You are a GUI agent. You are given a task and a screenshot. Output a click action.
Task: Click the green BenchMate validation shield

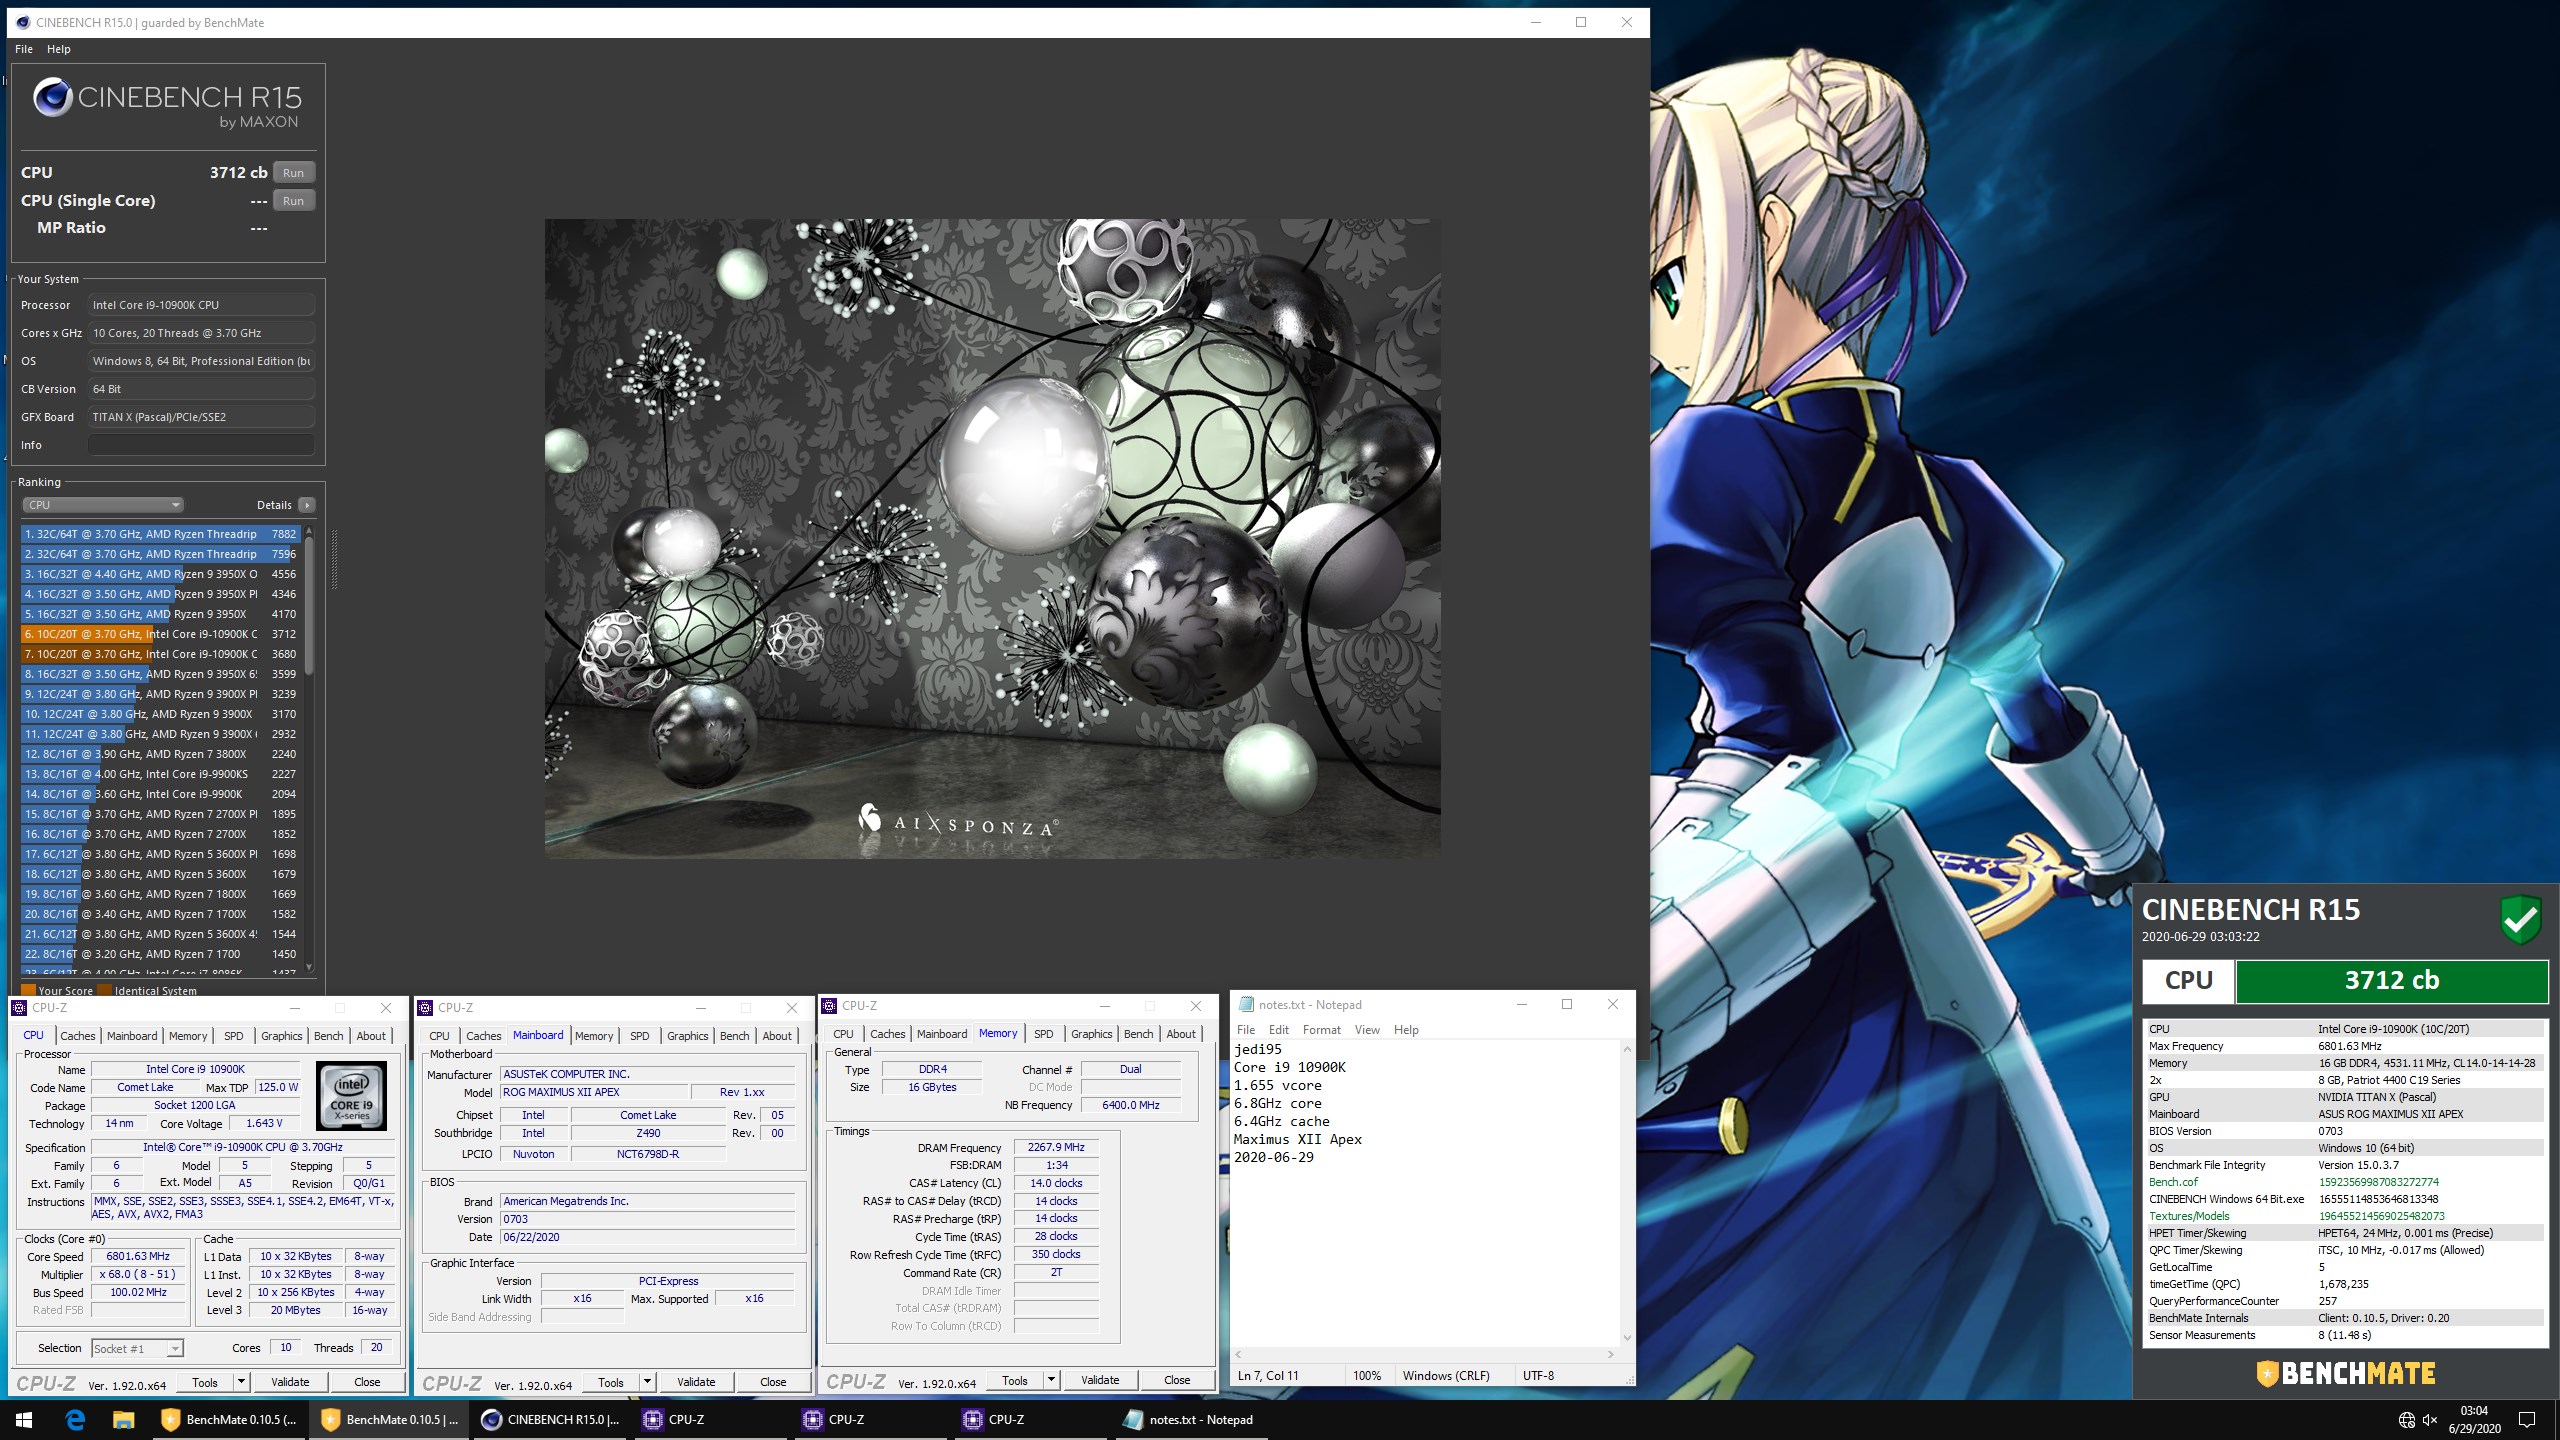point(2520,919)
